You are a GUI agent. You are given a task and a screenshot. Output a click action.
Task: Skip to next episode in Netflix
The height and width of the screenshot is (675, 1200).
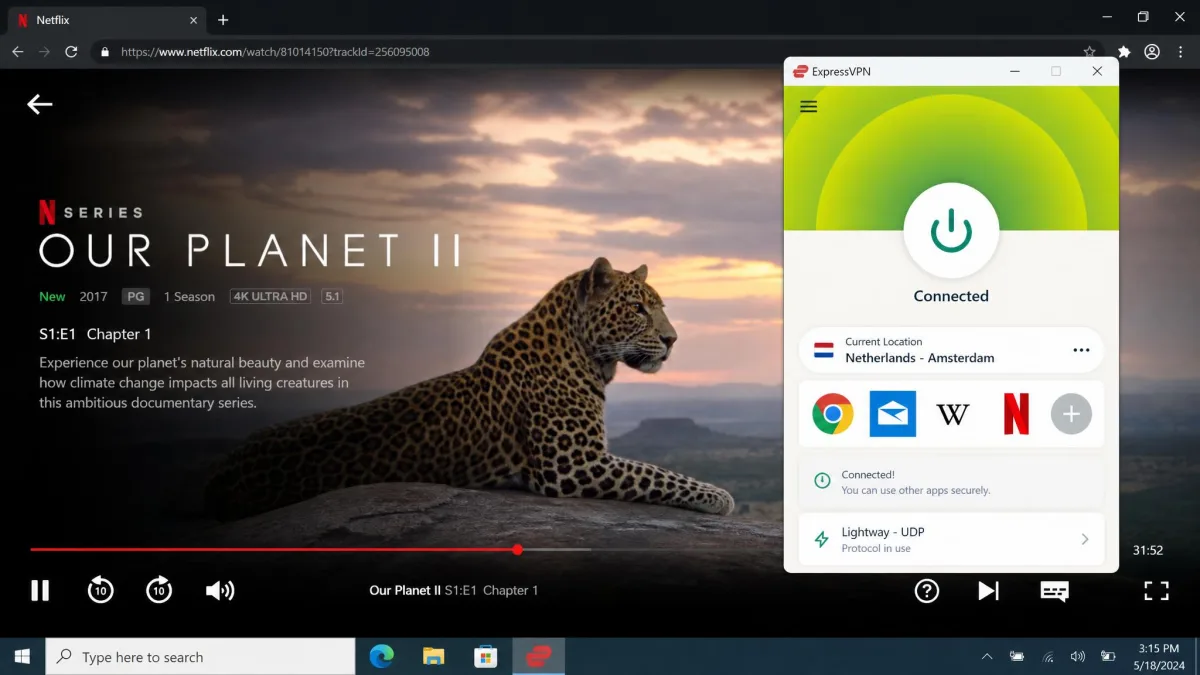[988, 591]
